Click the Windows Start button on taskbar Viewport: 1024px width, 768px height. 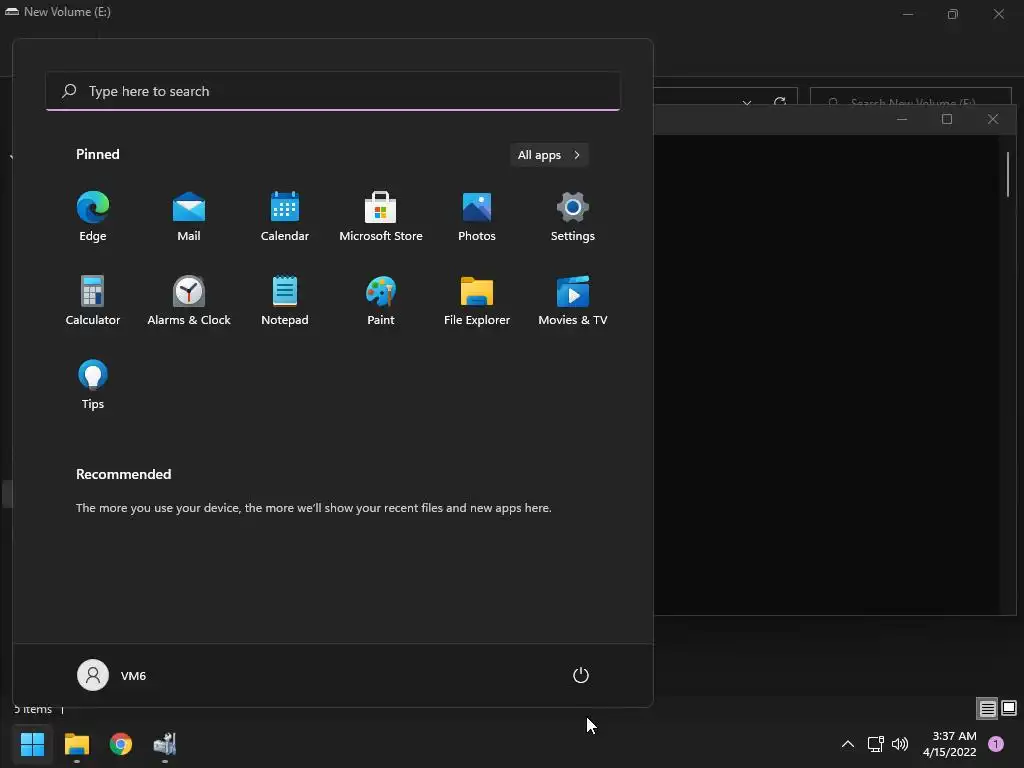[x=32, y=744]
